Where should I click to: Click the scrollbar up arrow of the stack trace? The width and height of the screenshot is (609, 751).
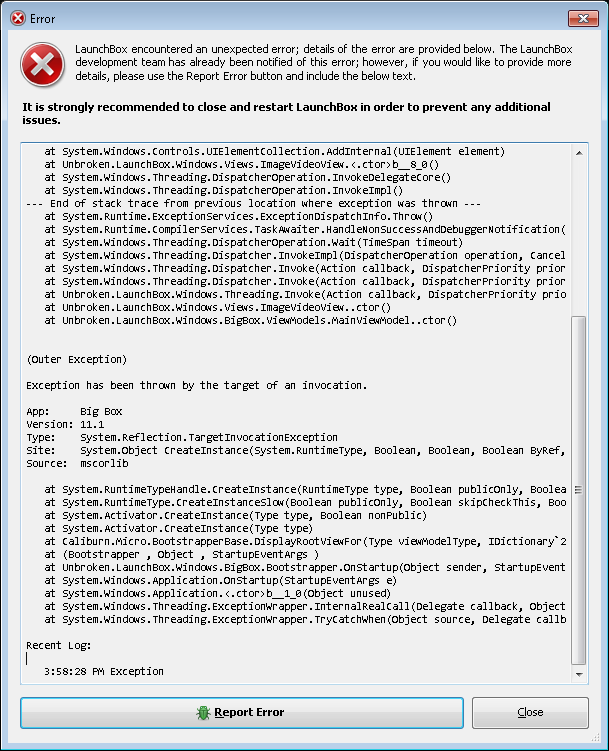pos(579,153)
